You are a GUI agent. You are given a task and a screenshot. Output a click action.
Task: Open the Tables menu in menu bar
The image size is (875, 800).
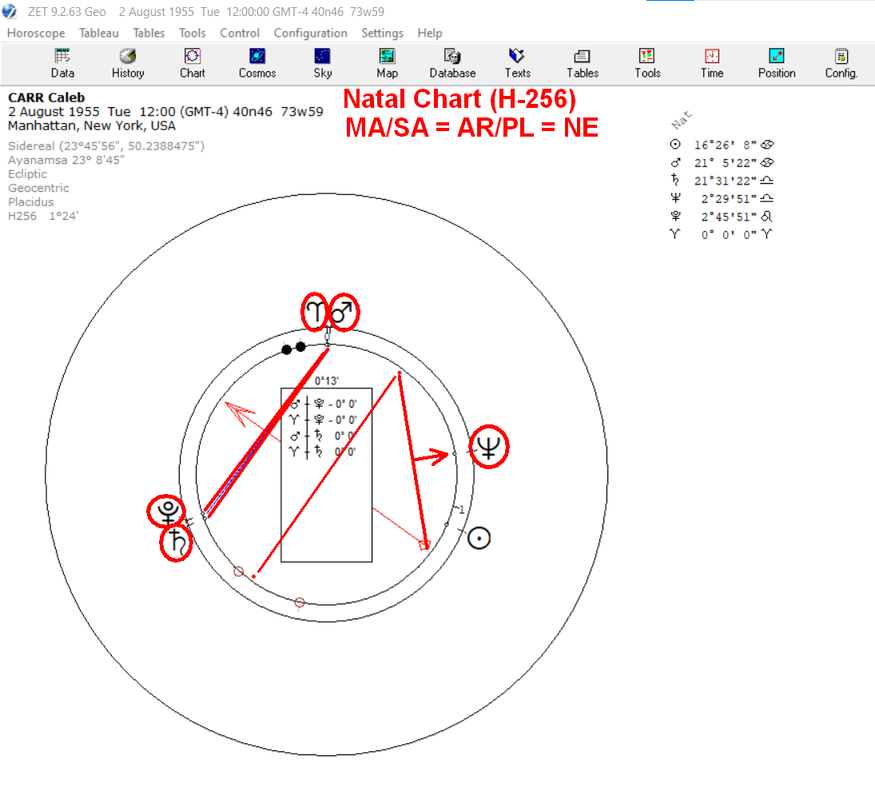pyautogui.click(x=148, y=33)
